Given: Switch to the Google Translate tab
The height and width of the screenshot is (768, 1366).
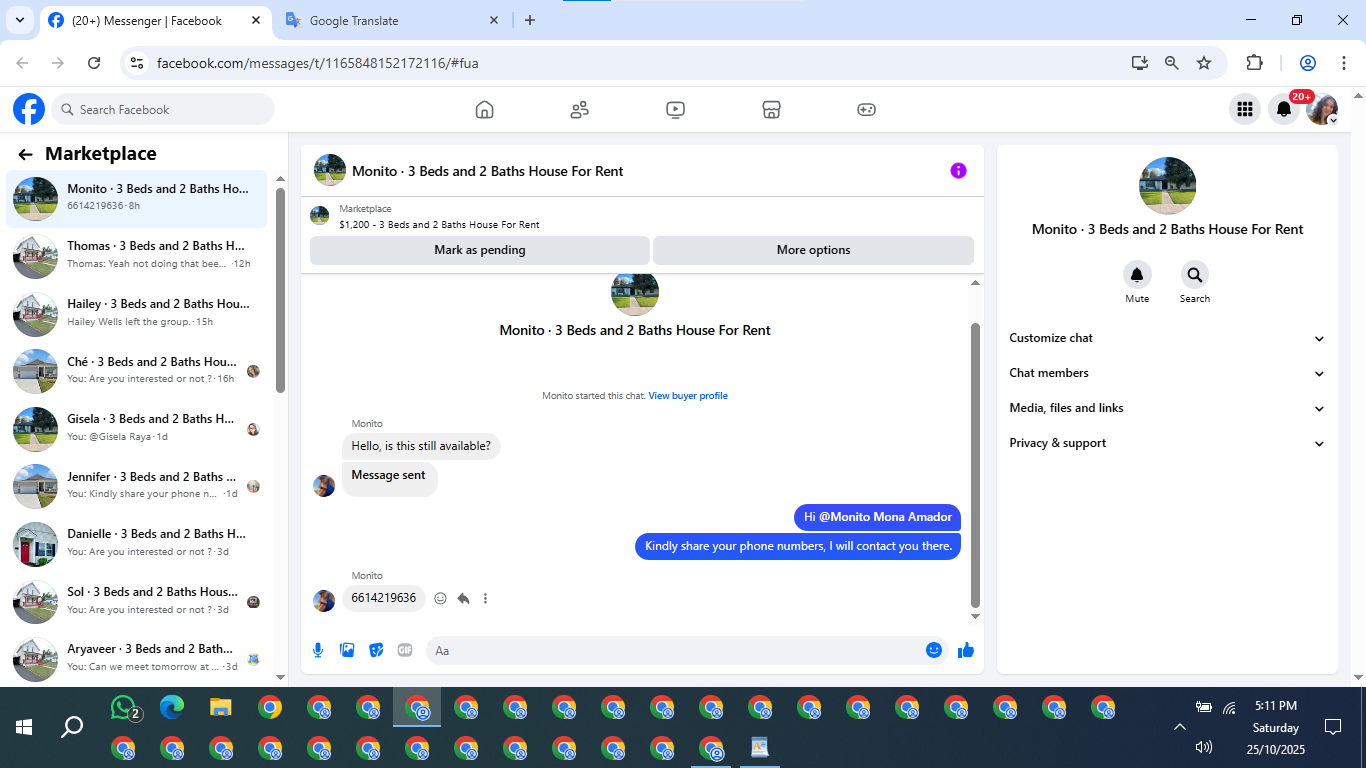Looking at the screenshot, I should click(x=392, y=20).
